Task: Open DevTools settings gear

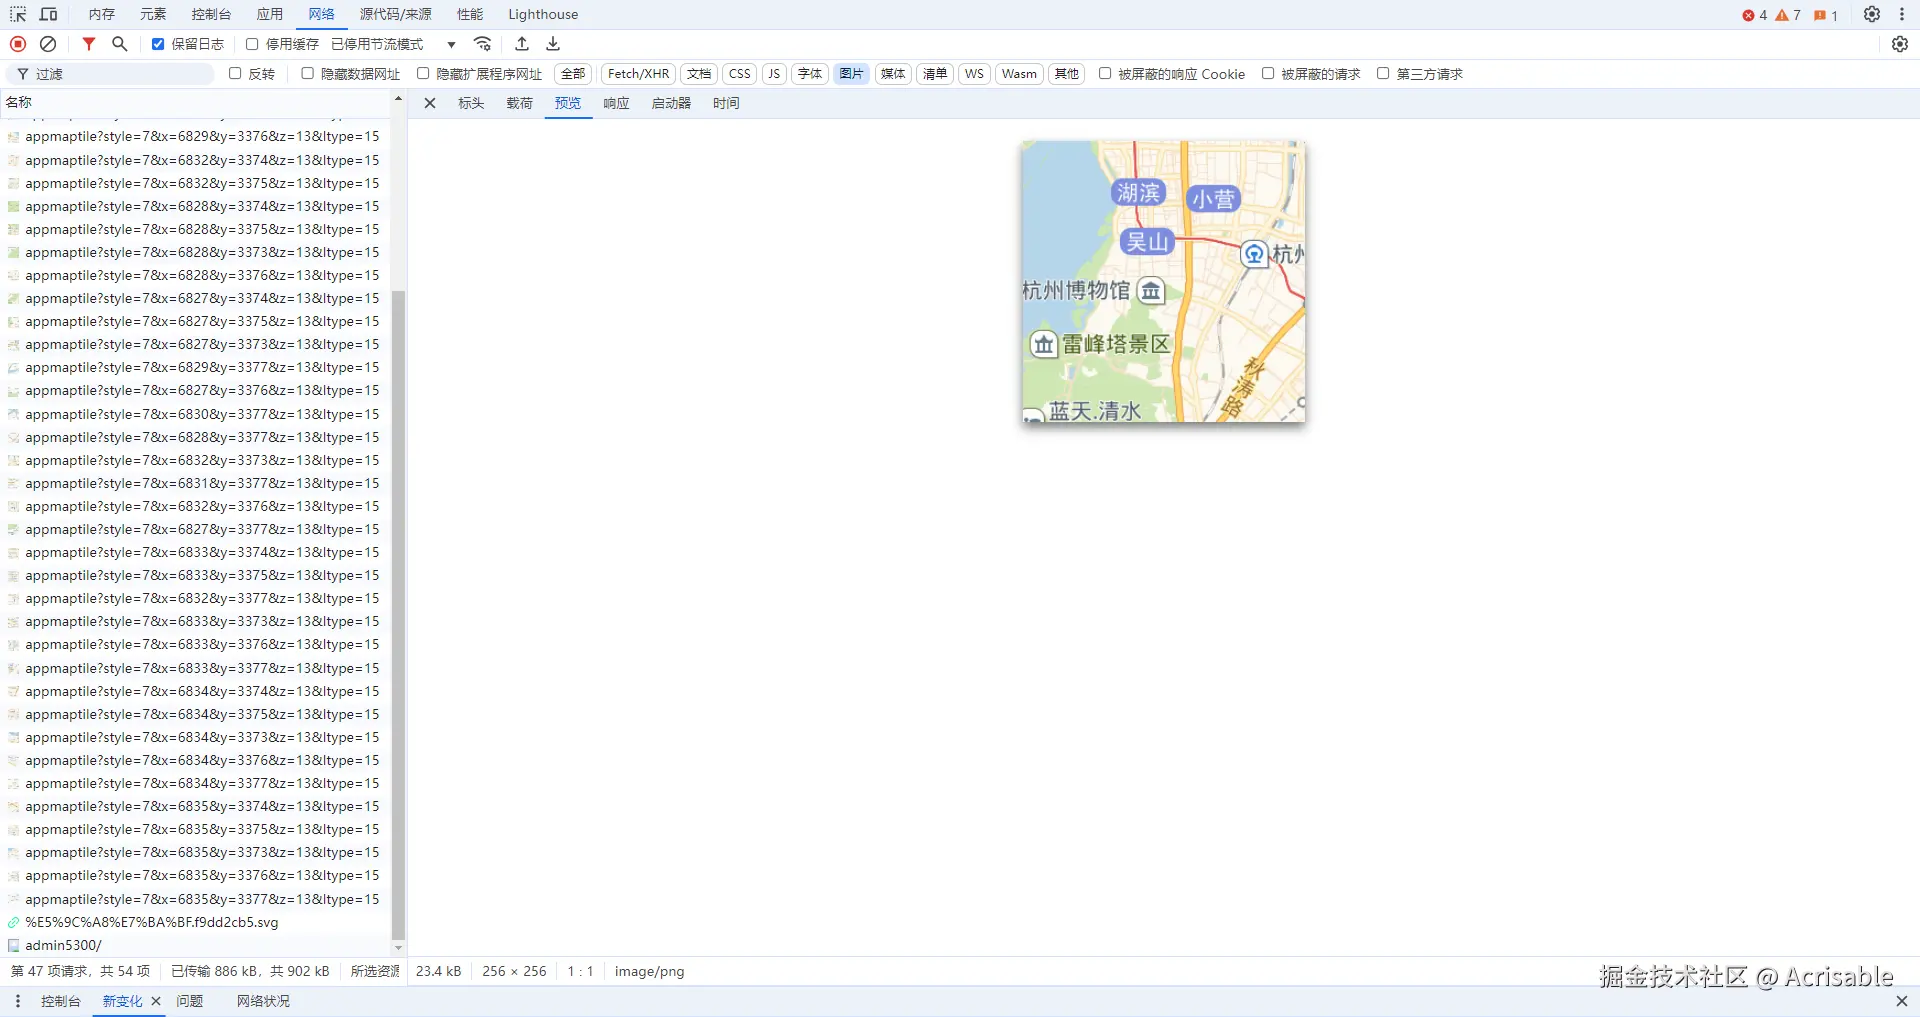Action: point(1872,14)
